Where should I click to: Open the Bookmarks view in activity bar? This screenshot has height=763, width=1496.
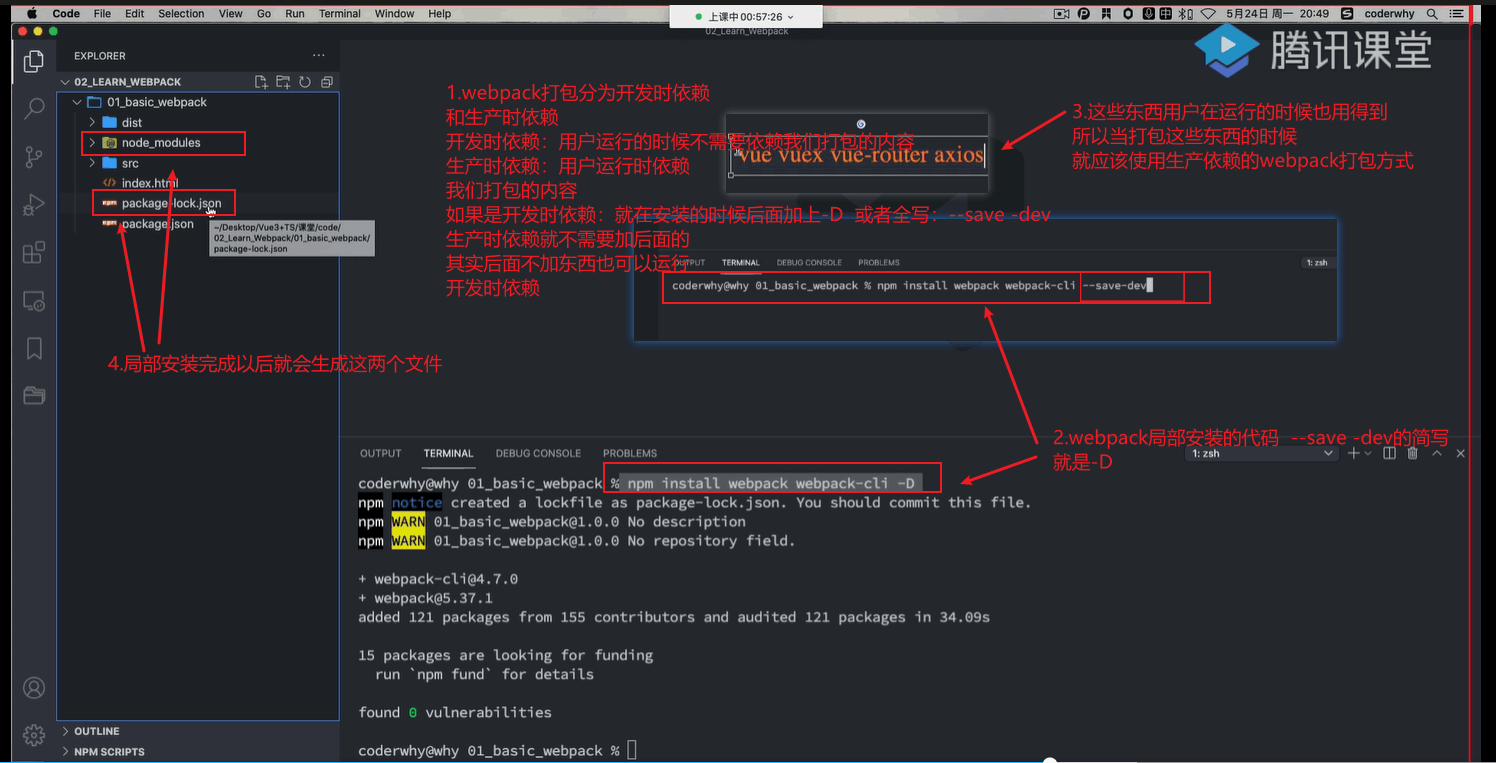(x=34, y=347)
